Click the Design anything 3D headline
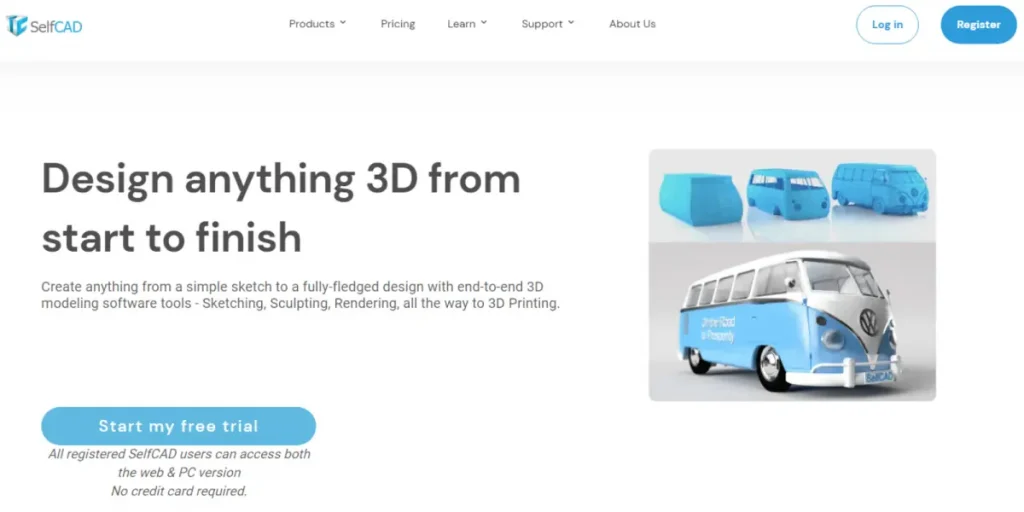Viewport: 1024px width, 512px height. click(281, 208)
